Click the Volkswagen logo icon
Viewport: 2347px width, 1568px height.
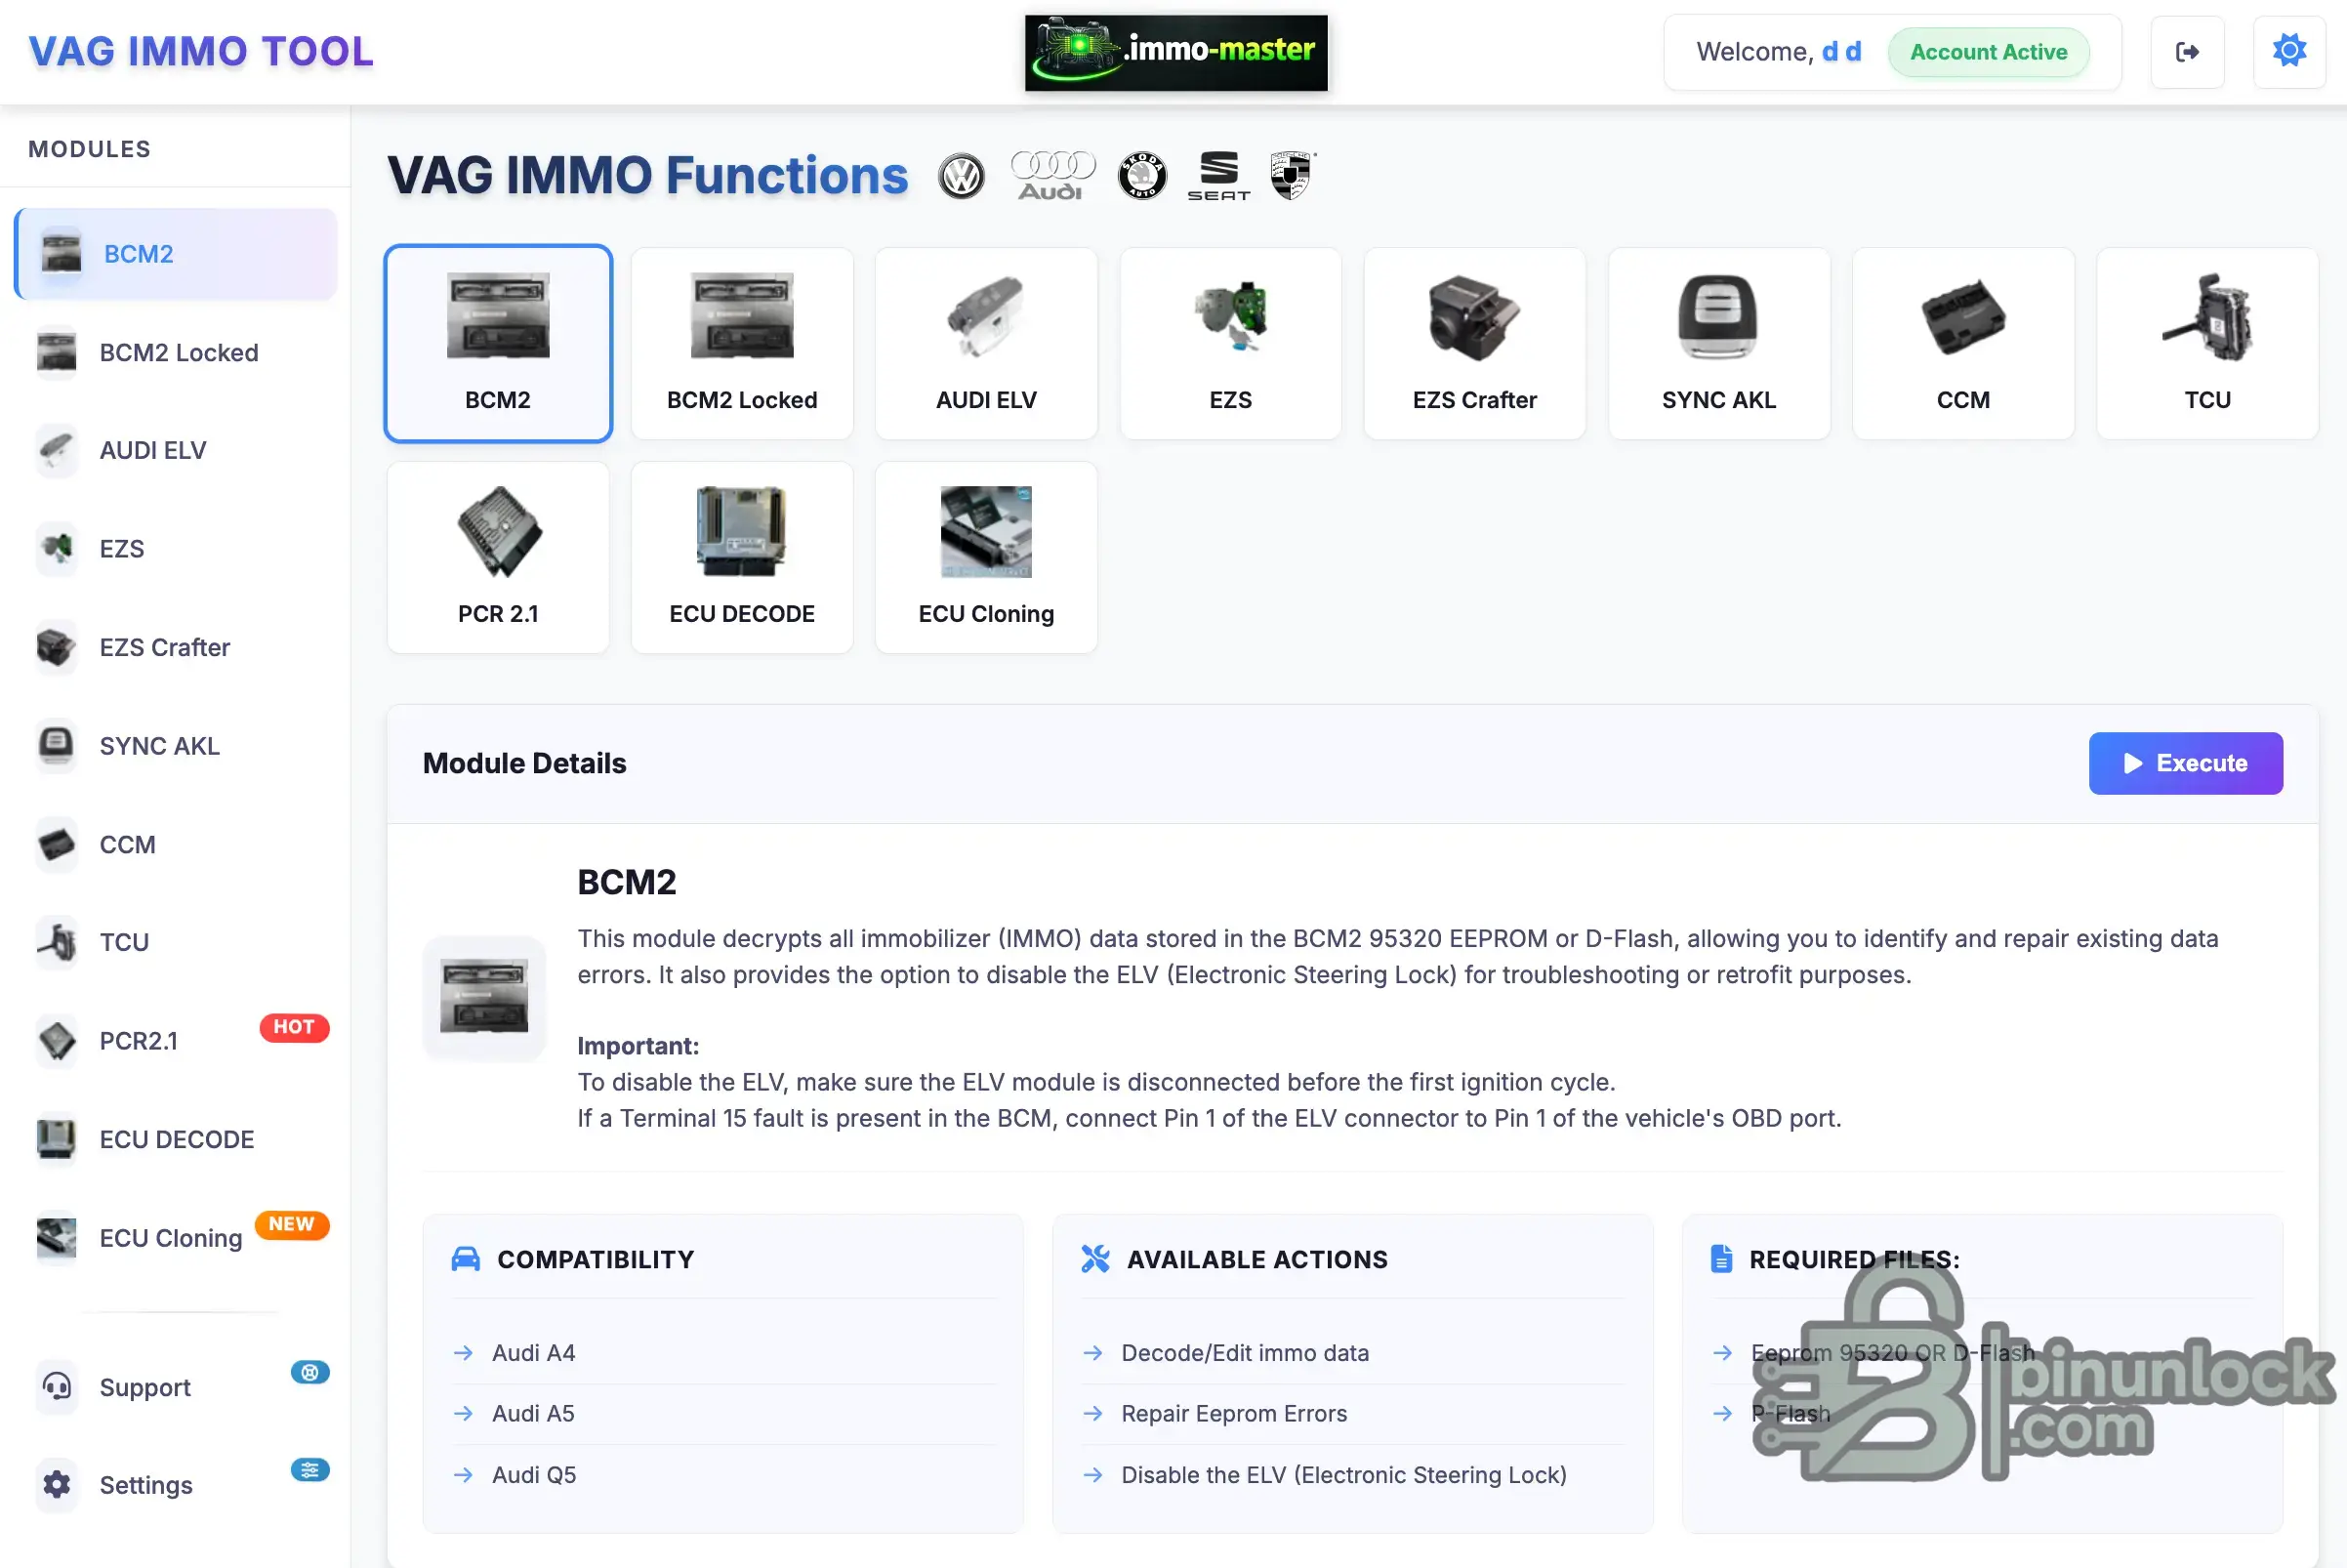[x=960, y=174]
